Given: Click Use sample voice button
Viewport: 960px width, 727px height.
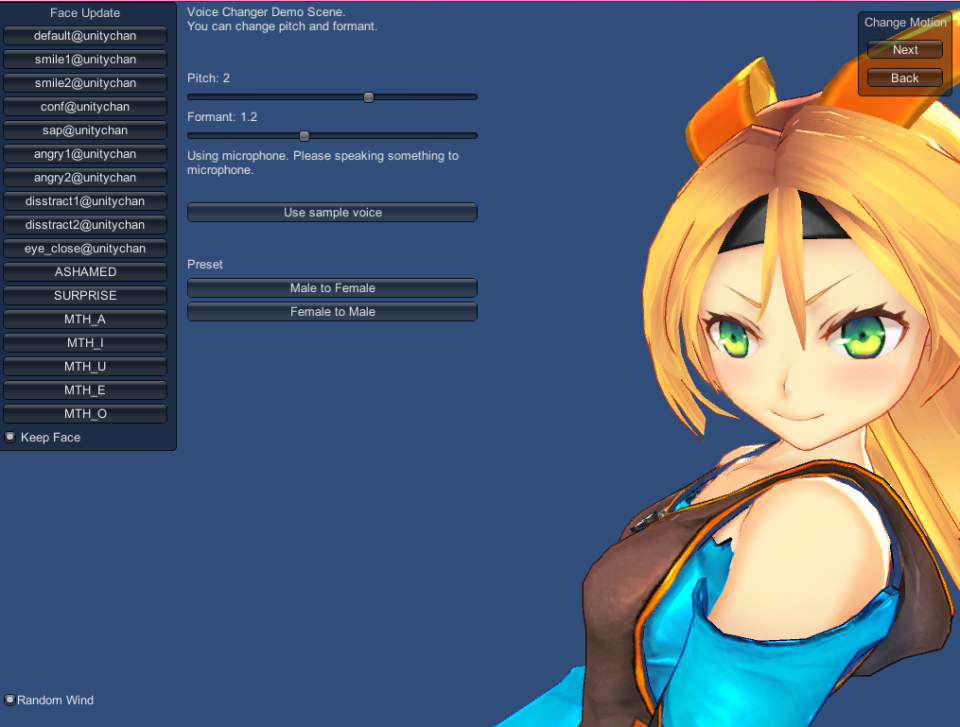Looking at the screenshot, I should [332, 213].
